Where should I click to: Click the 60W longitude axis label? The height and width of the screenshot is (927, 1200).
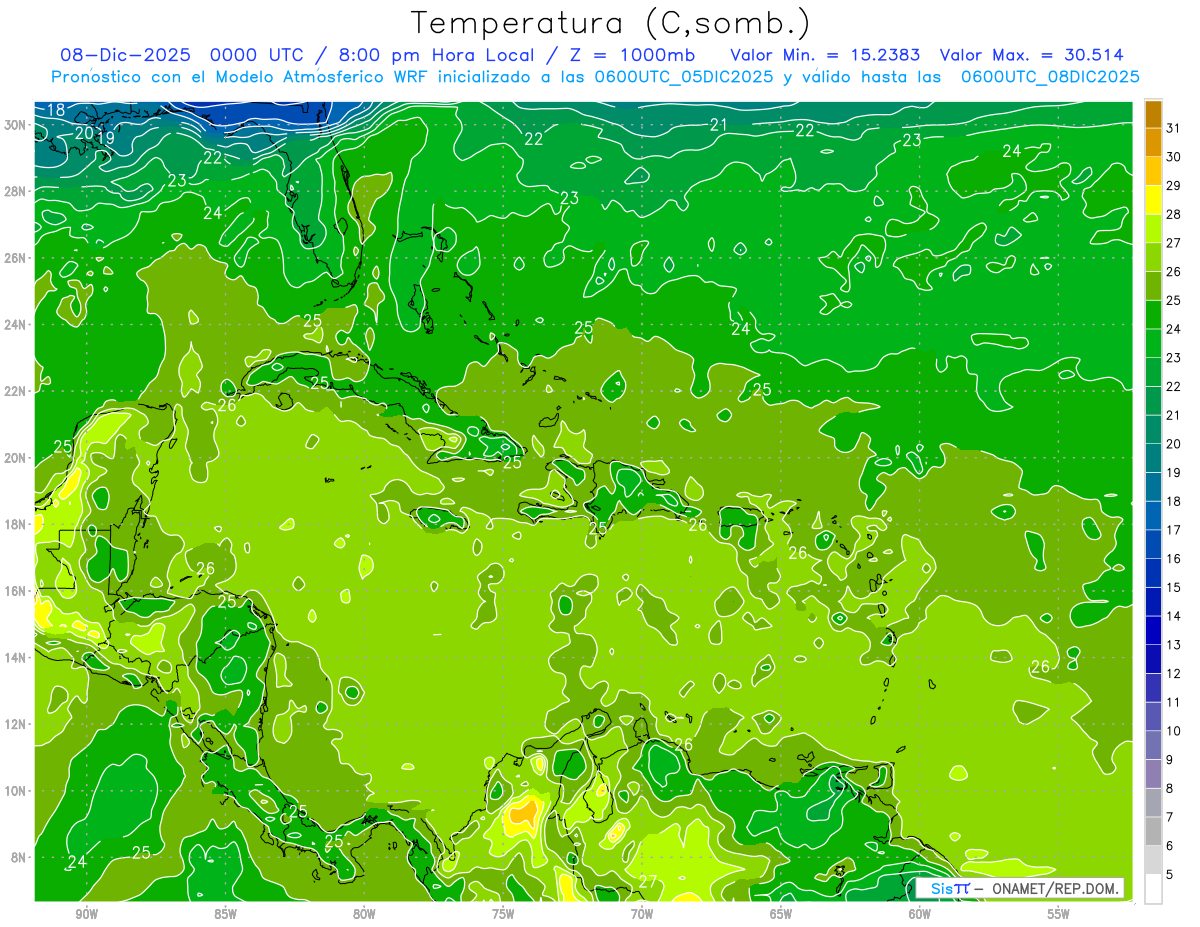click(920, 913)
